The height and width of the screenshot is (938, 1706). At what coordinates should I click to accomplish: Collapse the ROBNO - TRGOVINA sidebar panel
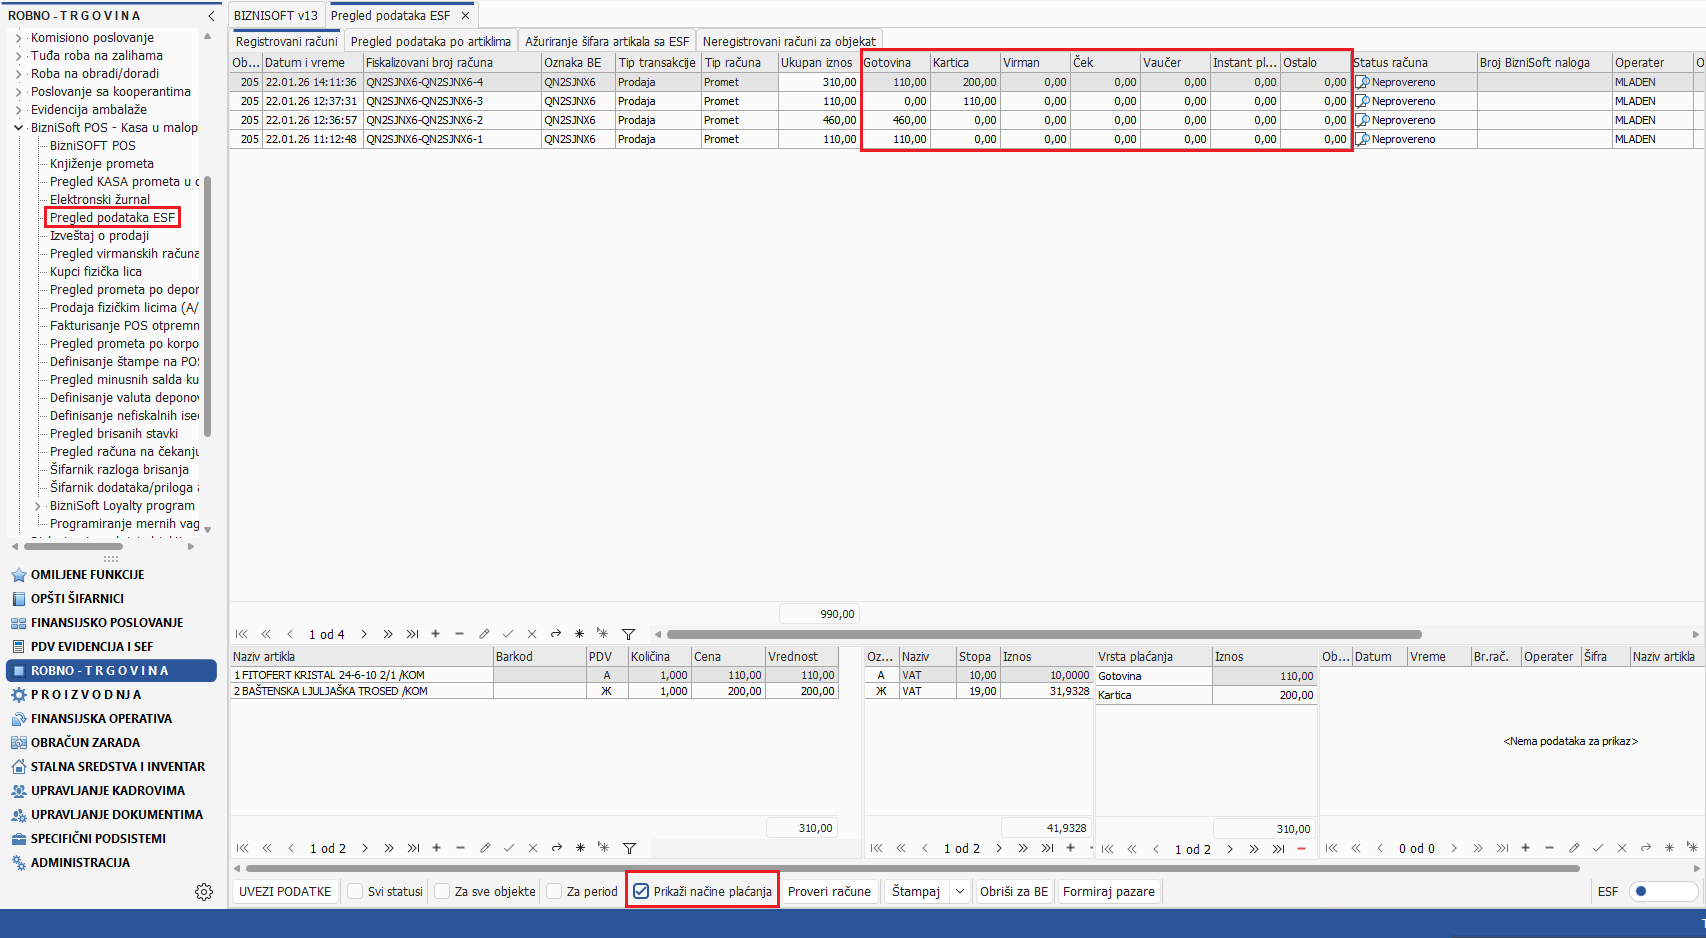[x=211, y=16]
